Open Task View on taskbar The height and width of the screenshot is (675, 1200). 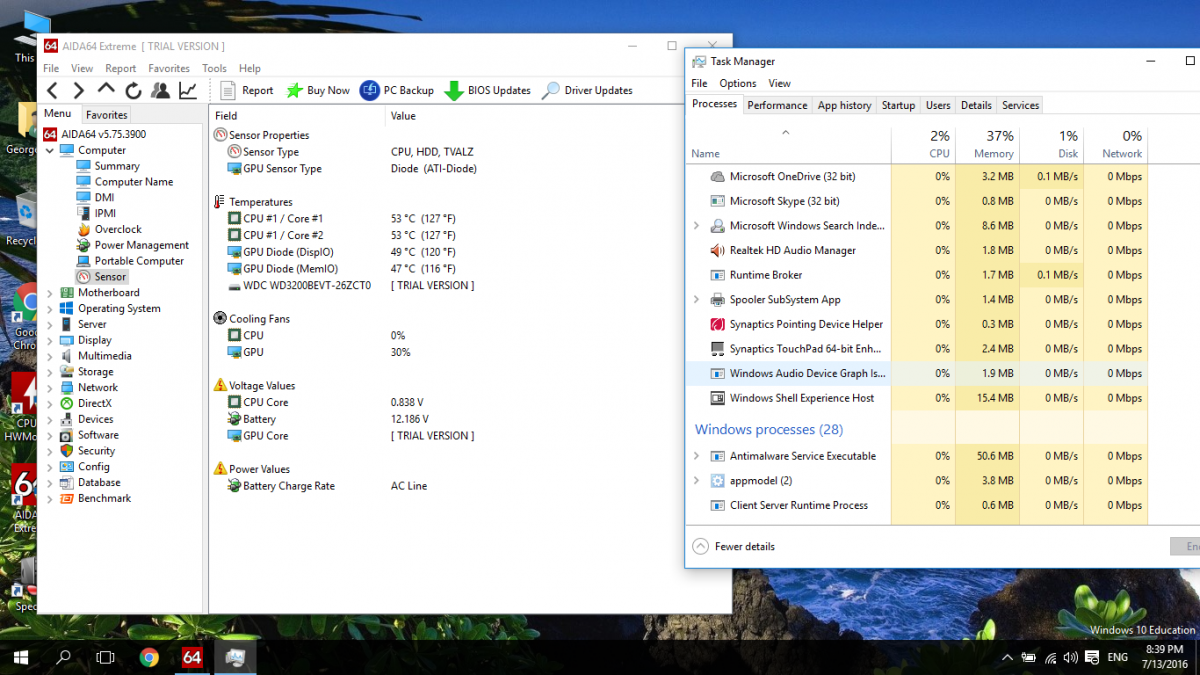(x=105, y=657)
